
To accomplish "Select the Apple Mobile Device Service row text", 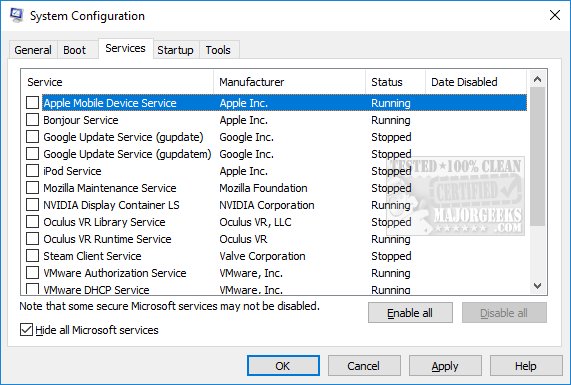I will click(110, 103).
